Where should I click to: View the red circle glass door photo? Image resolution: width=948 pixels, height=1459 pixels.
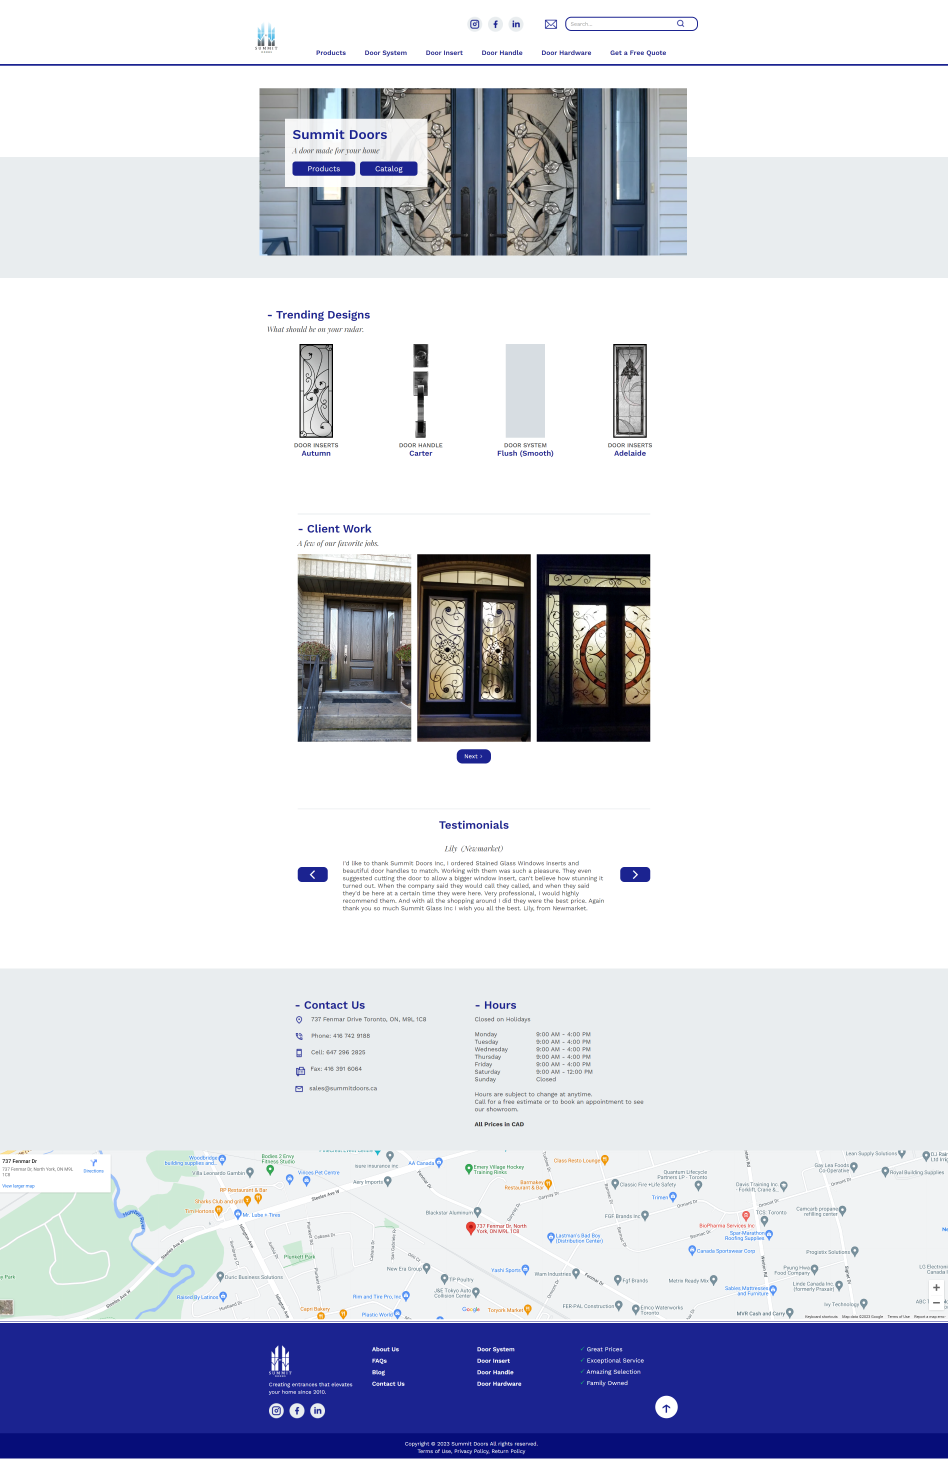(x=593, y=648)
